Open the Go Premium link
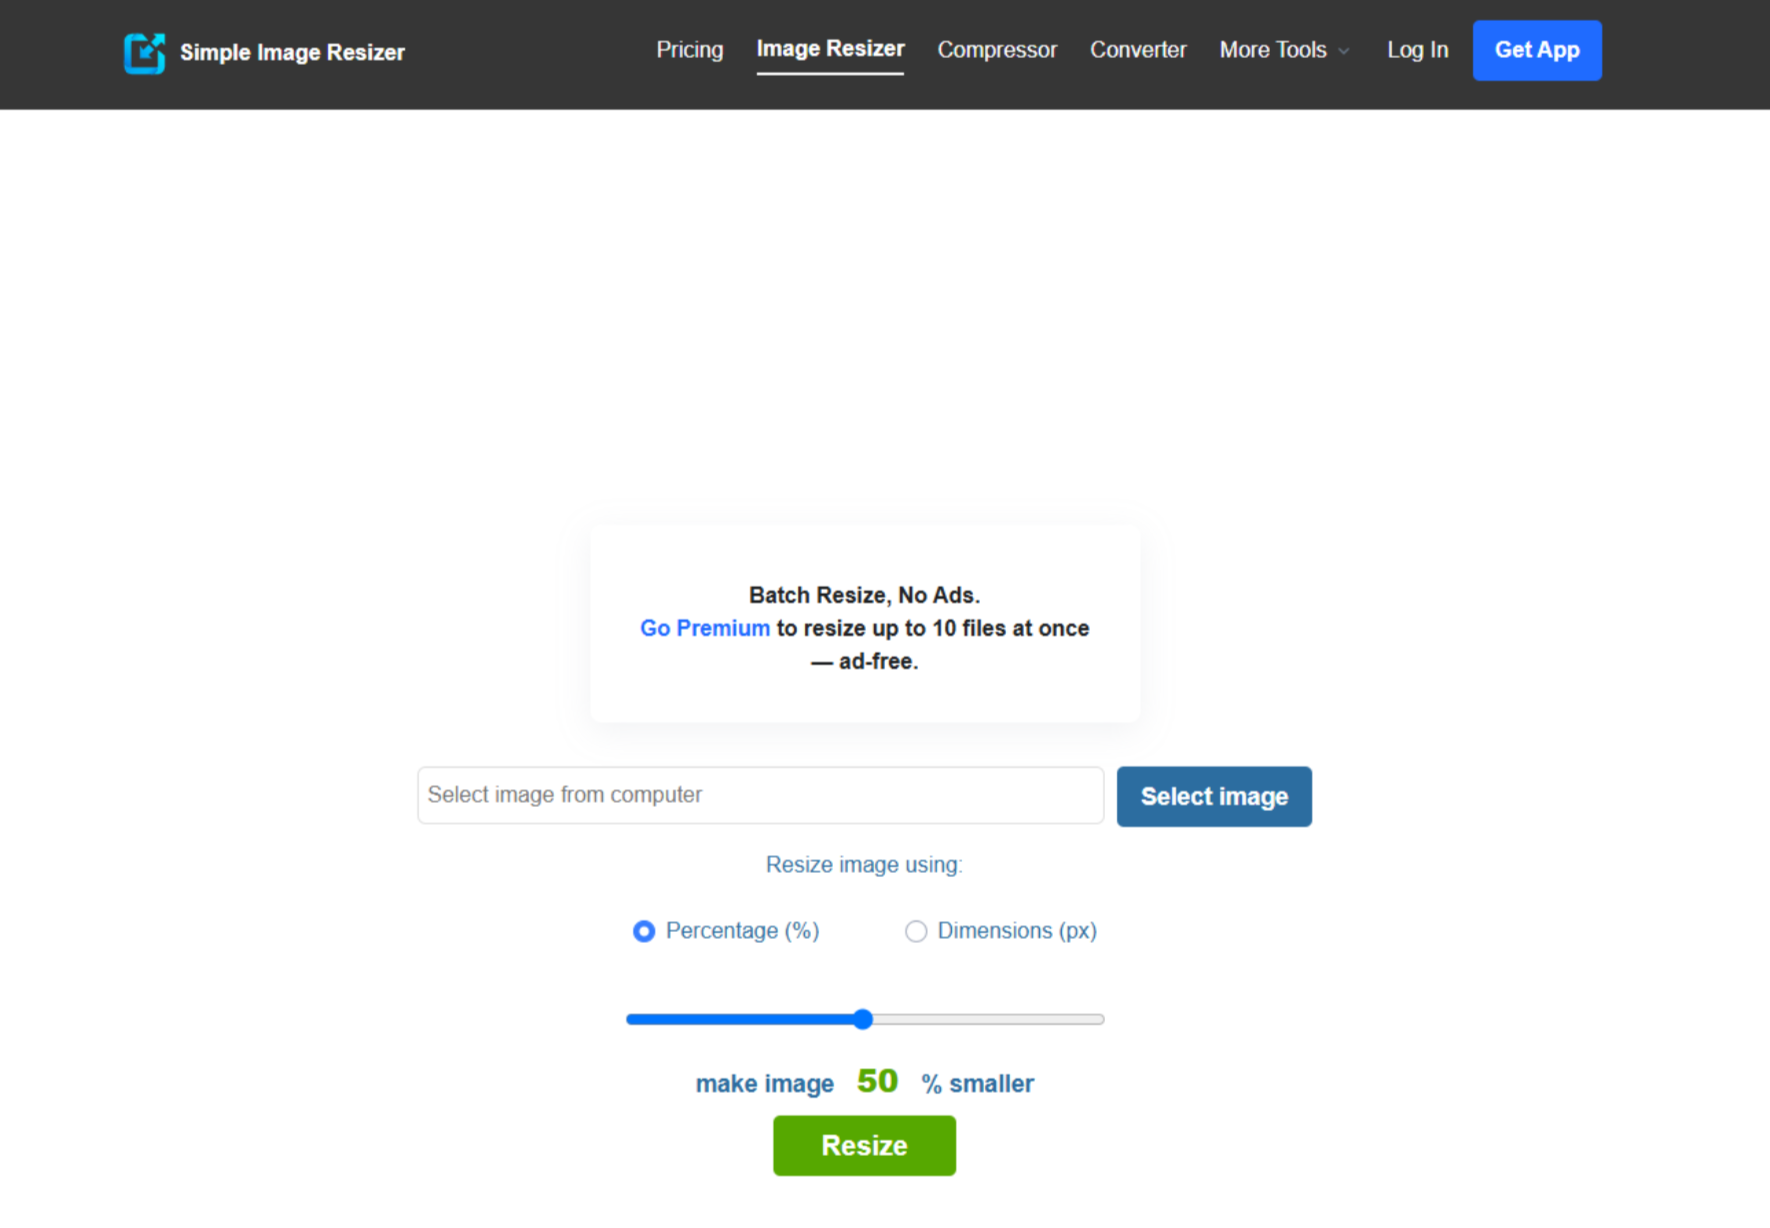Screen dimensions: 1770x1228 [704, 627]
